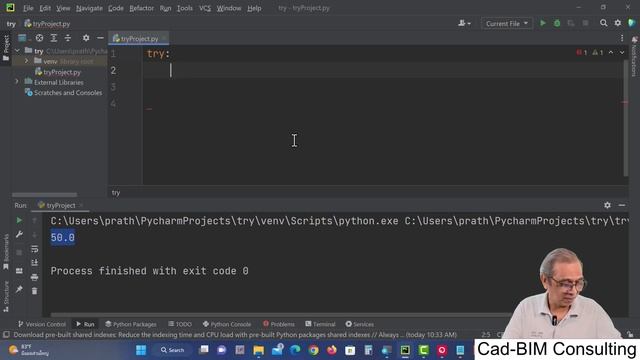Open the Tools menu

184,8
